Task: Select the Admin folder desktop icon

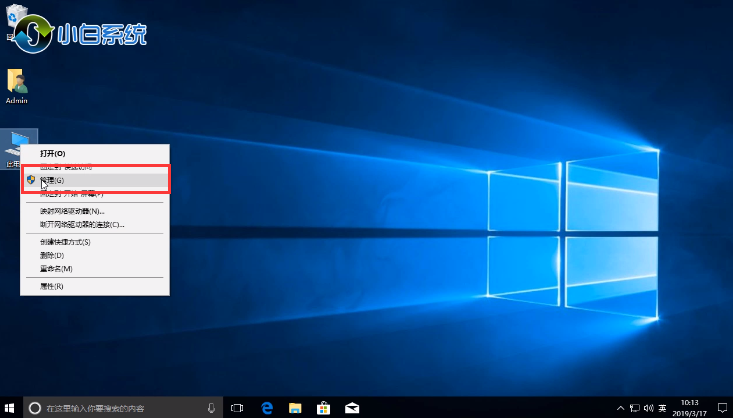Action: click(17, 86)
